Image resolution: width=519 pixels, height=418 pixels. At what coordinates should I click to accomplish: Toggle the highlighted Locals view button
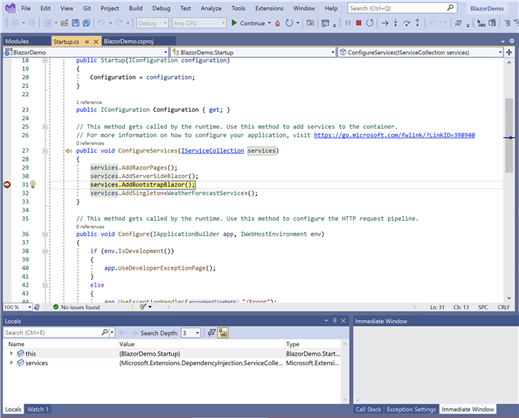(x=223, y=333)
